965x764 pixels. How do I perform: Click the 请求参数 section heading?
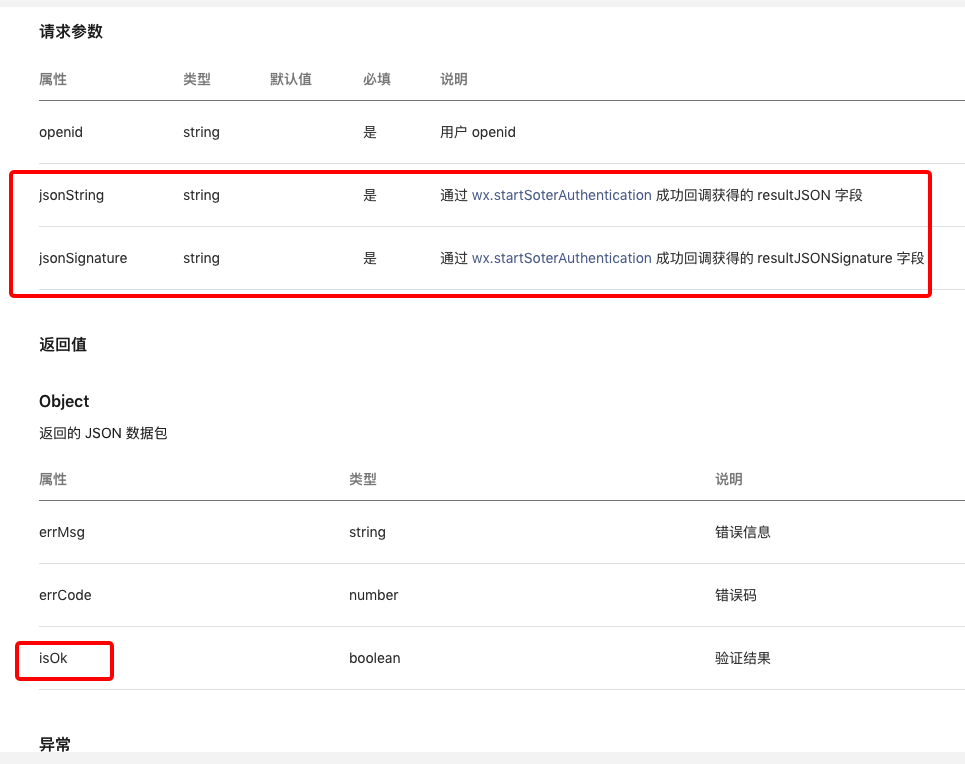pyautogui.click(x=71, y=31)
